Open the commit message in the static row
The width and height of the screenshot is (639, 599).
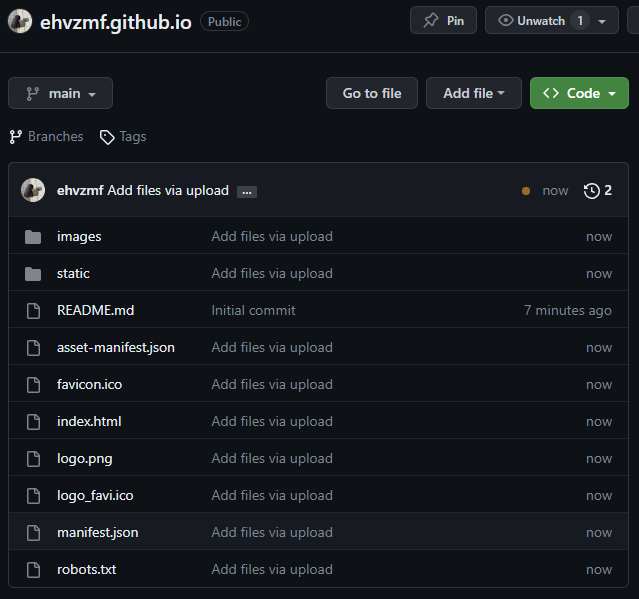pyautogui.click(x=272, y=273)
